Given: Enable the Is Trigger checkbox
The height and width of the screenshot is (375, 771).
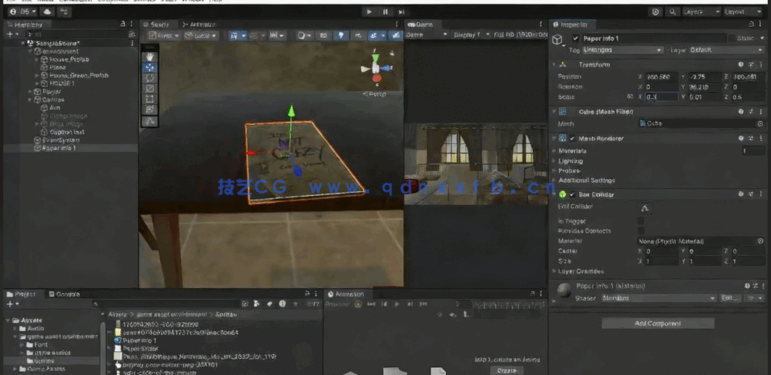Looking at the screenshot, I should (641, 221).
